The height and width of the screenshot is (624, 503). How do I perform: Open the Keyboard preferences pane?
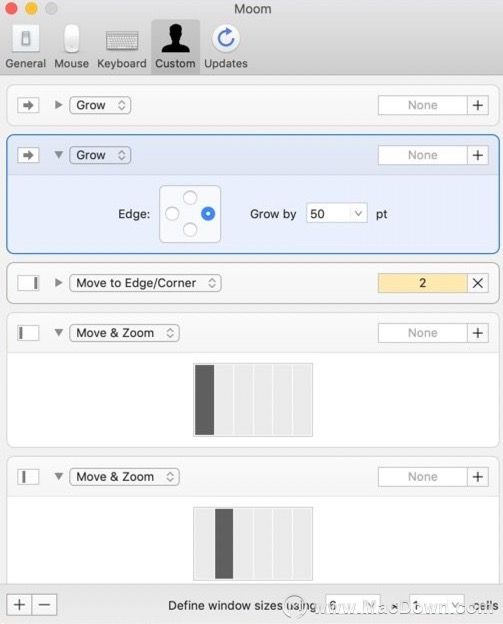tap(122, 47)
